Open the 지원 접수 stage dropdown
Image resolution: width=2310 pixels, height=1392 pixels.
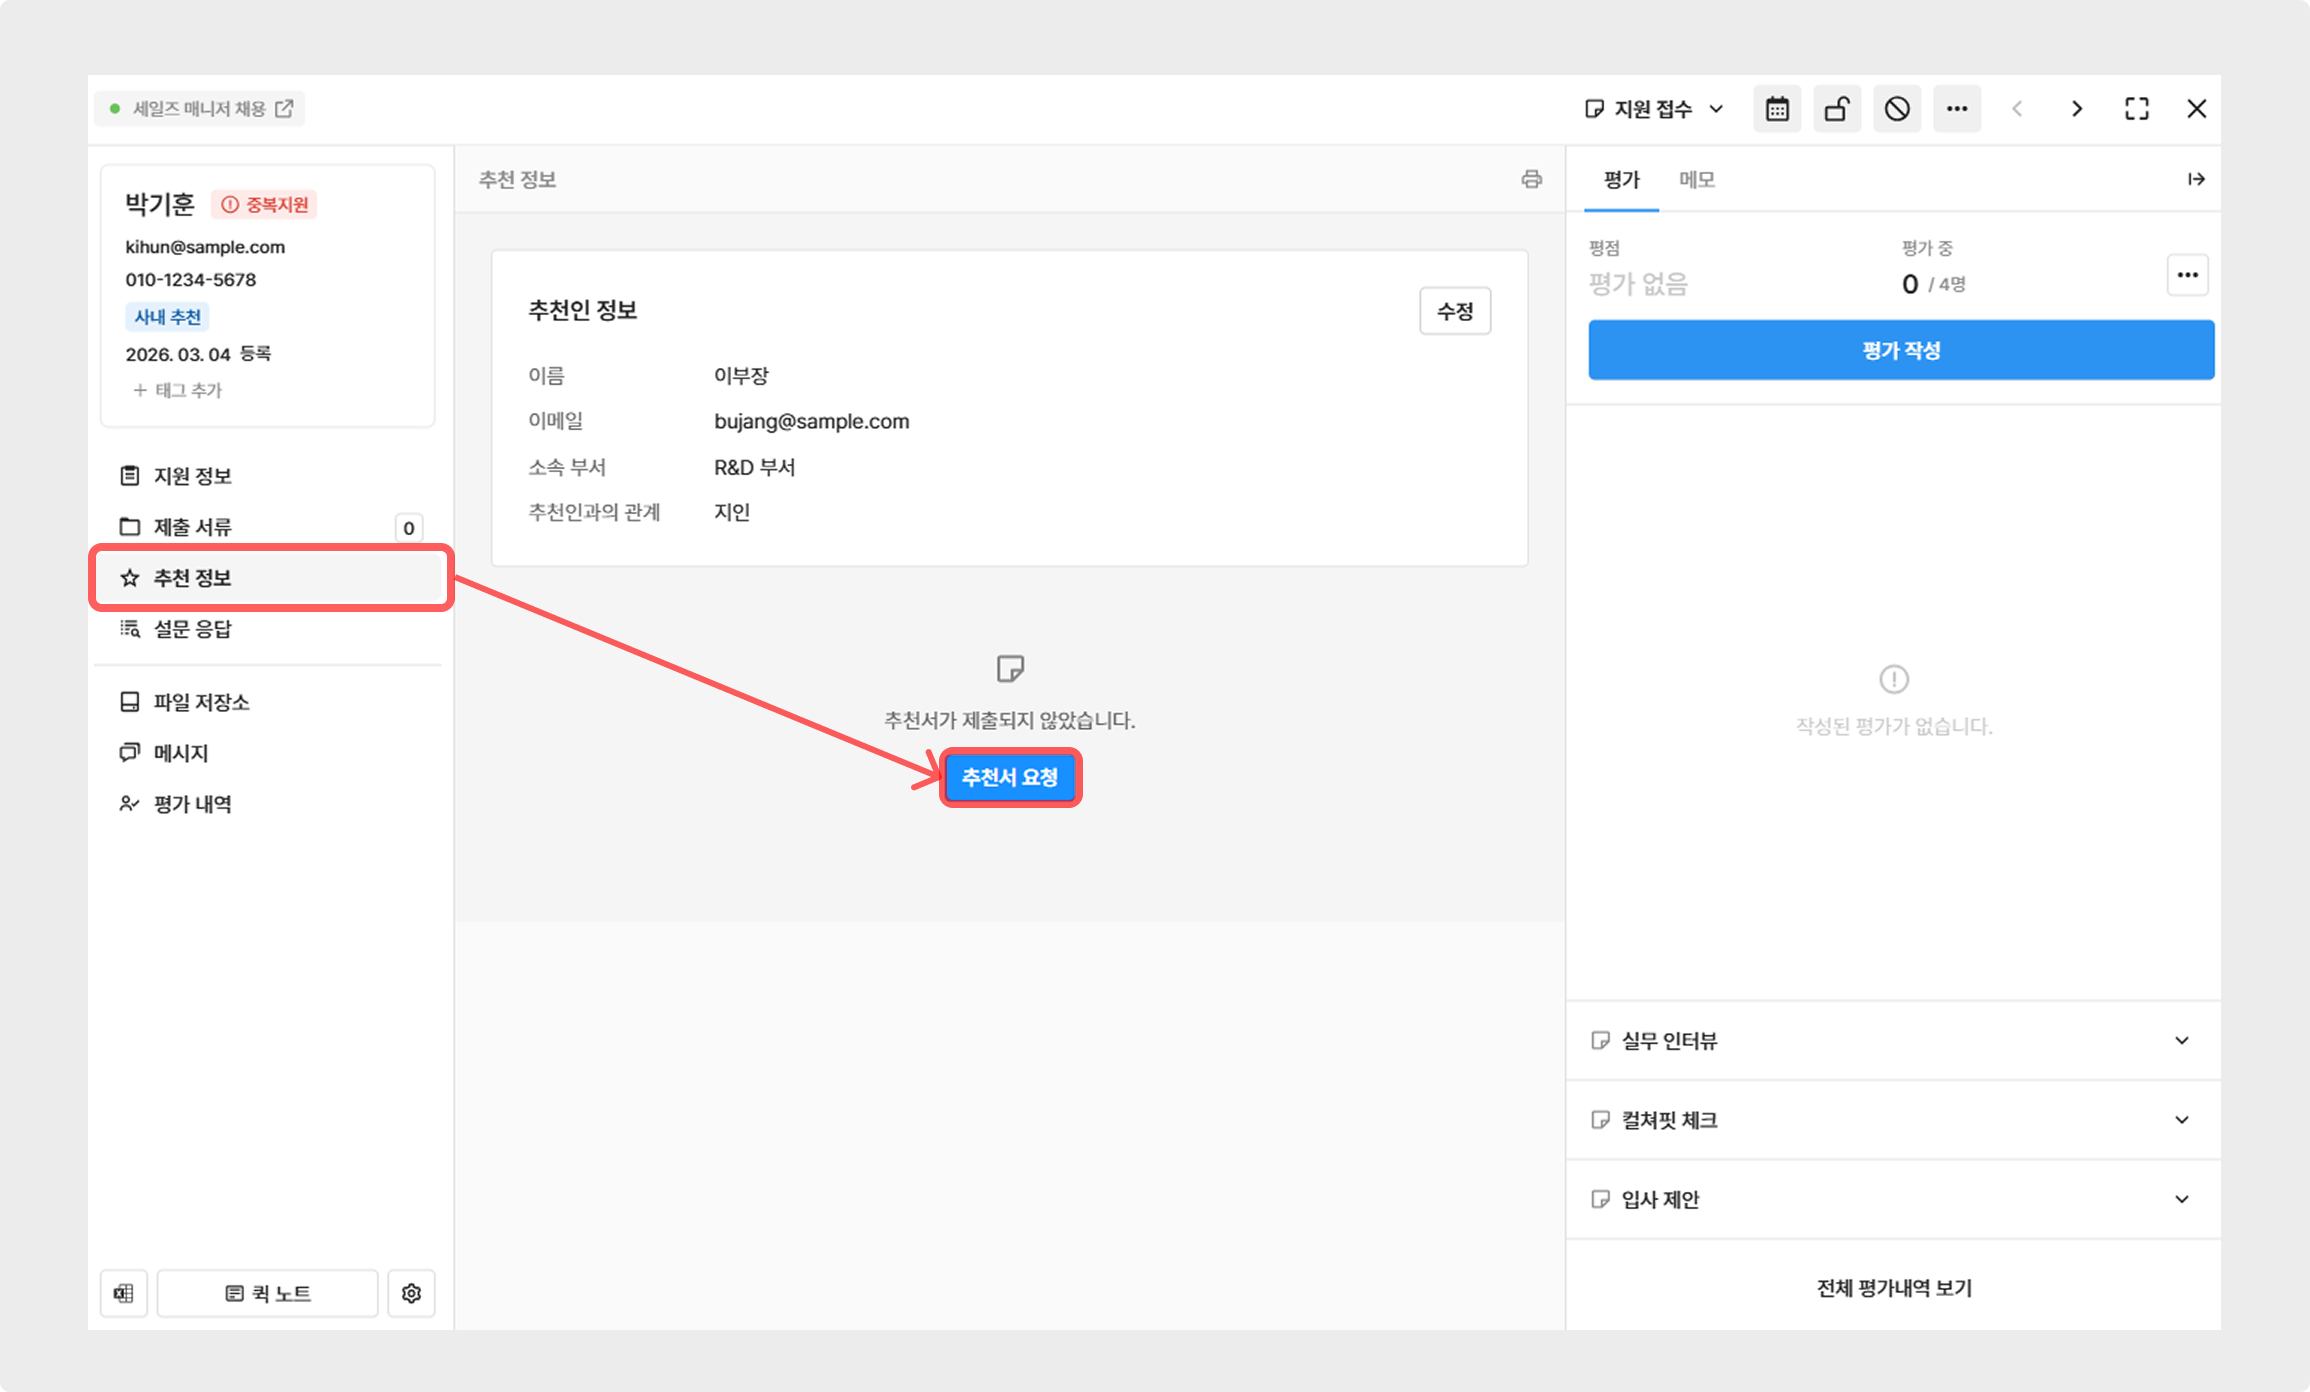point(1654,109)
